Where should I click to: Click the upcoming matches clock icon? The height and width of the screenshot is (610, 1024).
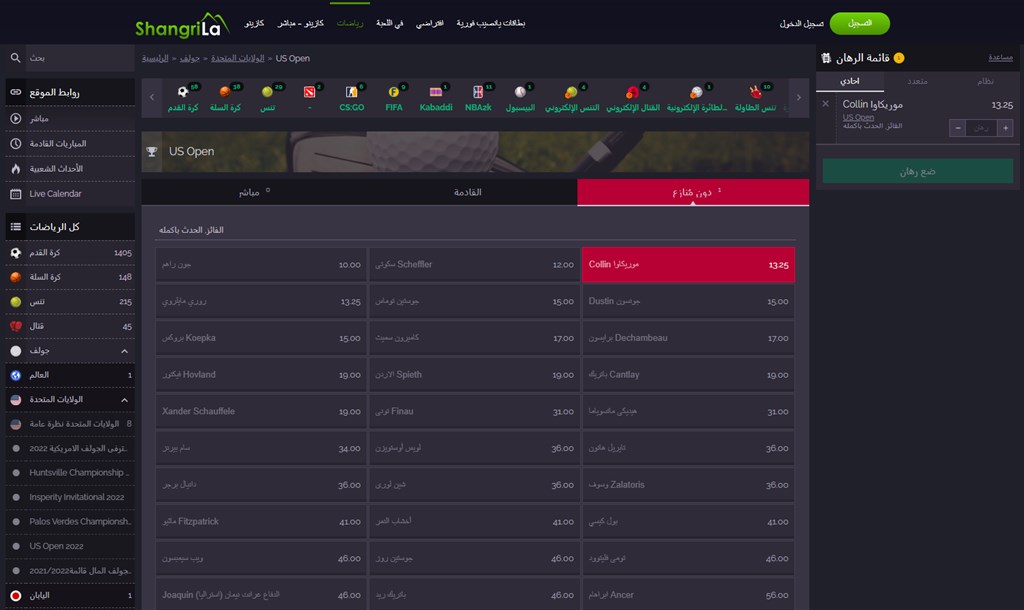16,144
